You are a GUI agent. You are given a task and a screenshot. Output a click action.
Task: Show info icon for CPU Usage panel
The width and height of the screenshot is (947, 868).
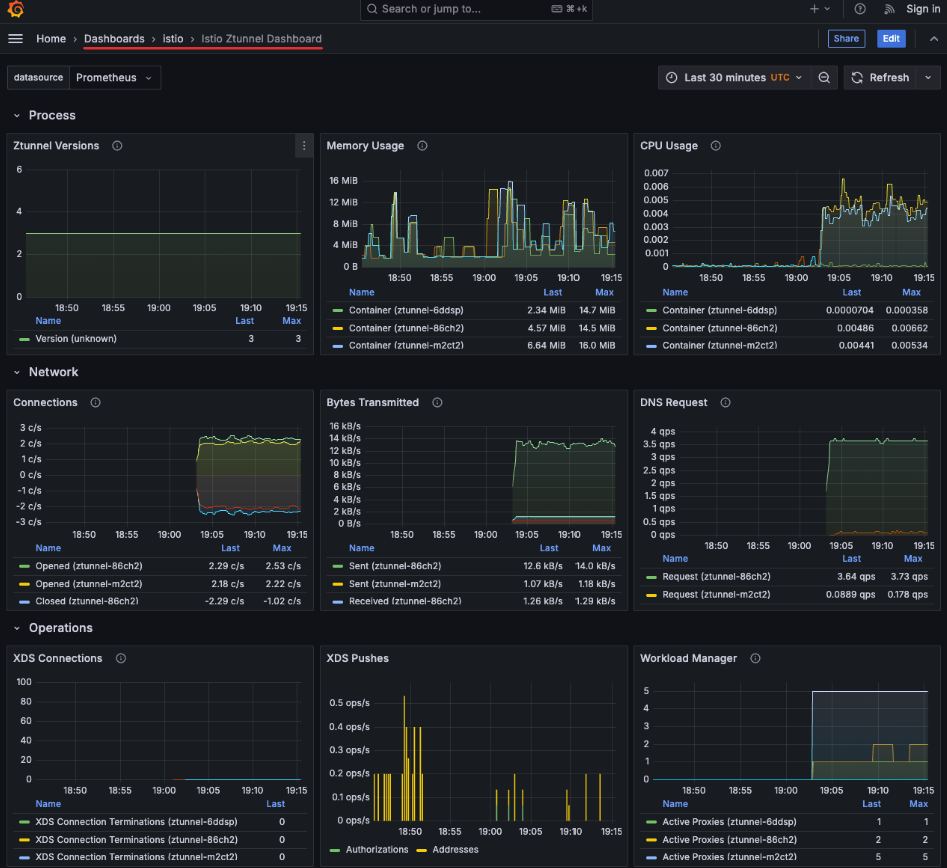click(716, 146)
